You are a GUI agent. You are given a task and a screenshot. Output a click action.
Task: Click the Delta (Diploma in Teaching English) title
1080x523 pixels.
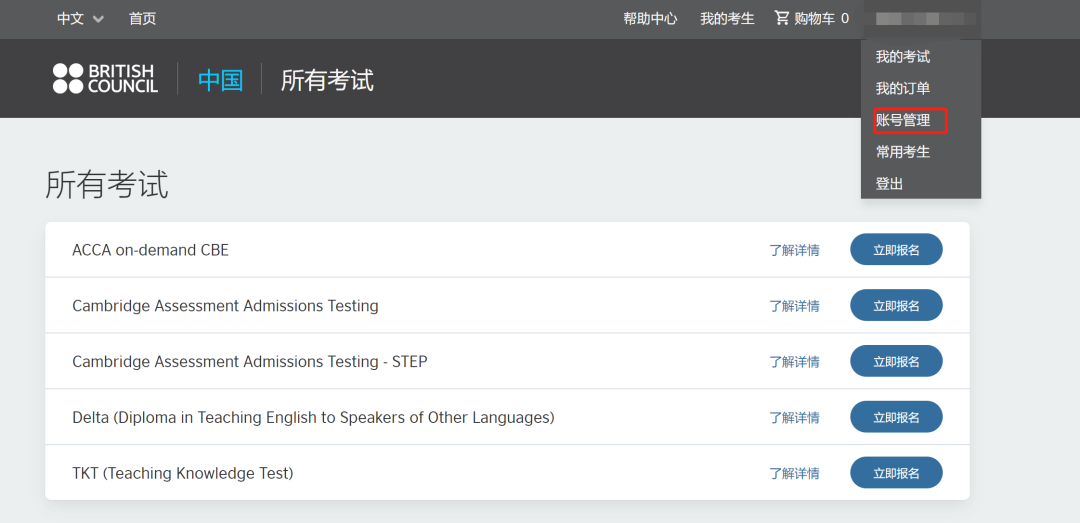tap(313, 418)
